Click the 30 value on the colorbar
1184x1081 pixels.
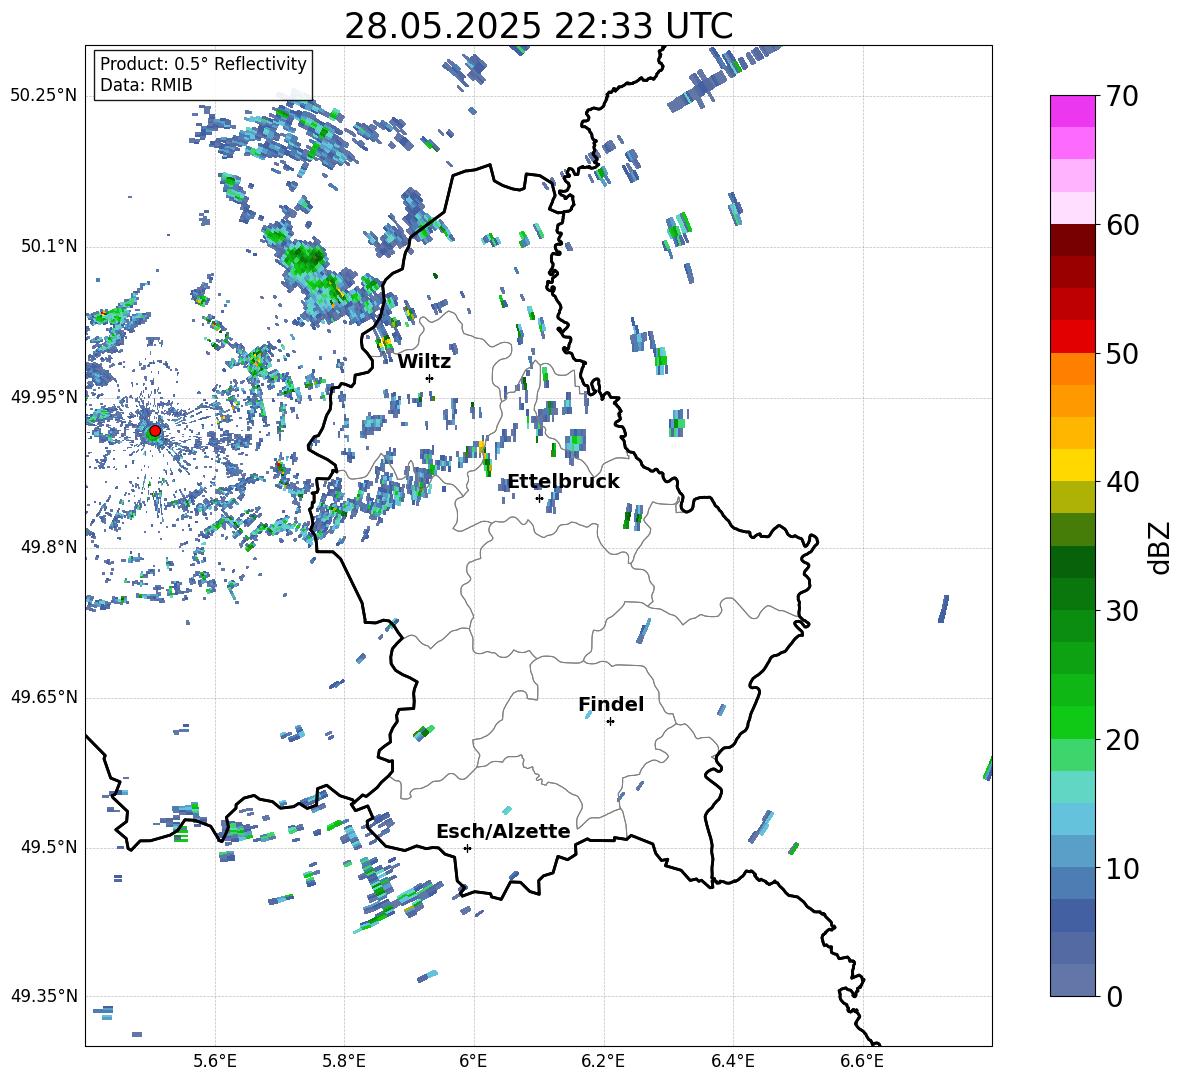tap(1121, 611)
